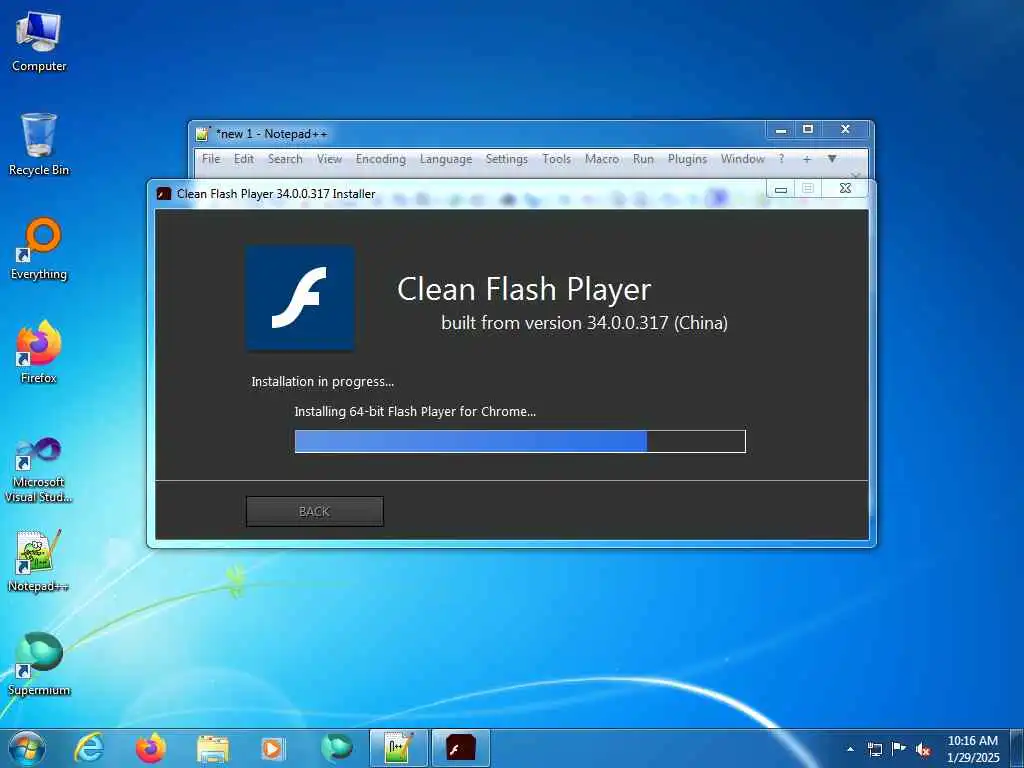Open Windows Media Player from the taskbar
This screenshot has width=1024, height=768.
click(x=273, y=749)
